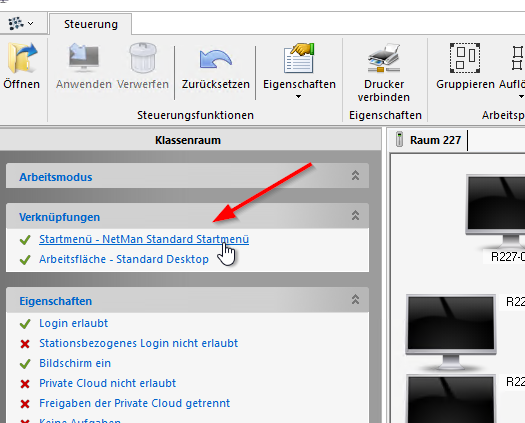Screen dimensions: 525x423
Task: Collapse the Eigenschaften panel section
Action: [355, 299]
